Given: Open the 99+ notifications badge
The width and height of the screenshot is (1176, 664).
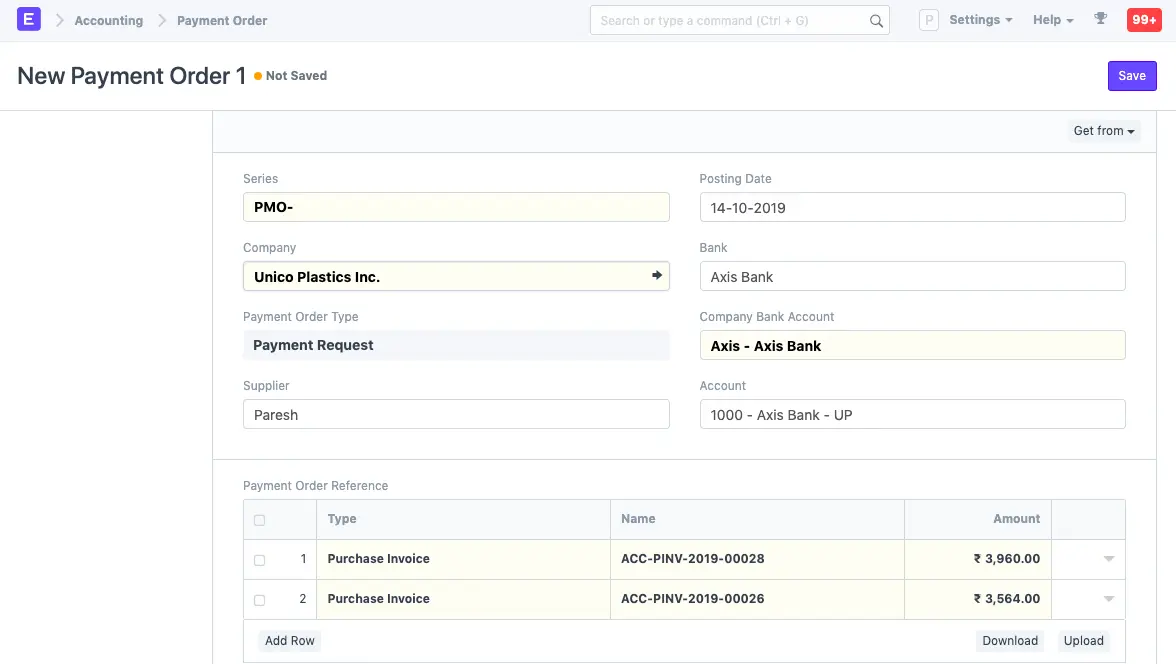Looking at the screenshot, I should pyautogui.click(x=1144, y=20).
